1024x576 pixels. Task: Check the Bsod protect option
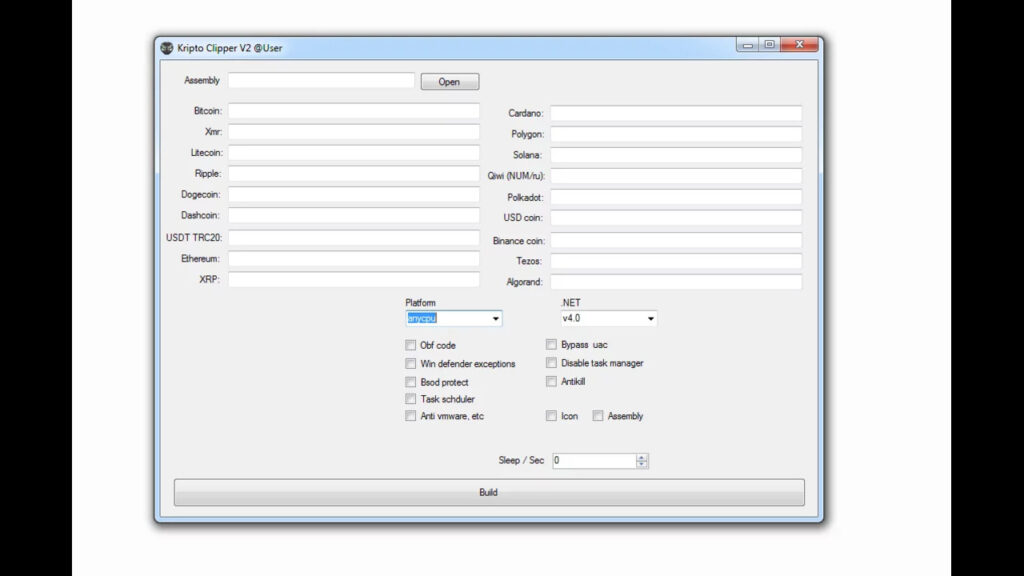[410, 382]
